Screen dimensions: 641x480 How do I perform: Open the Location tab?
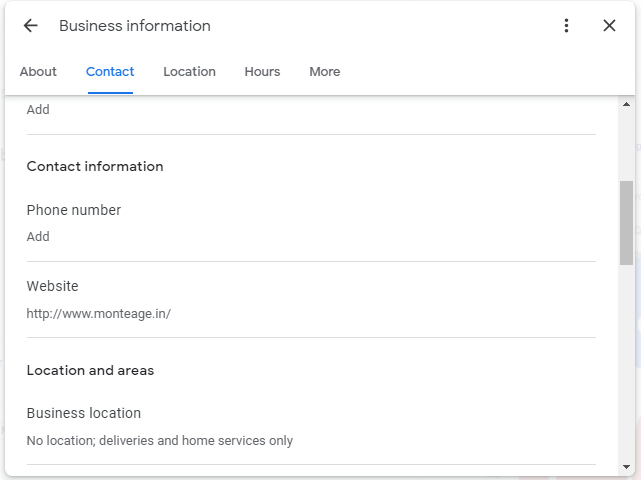pos(189,72)
